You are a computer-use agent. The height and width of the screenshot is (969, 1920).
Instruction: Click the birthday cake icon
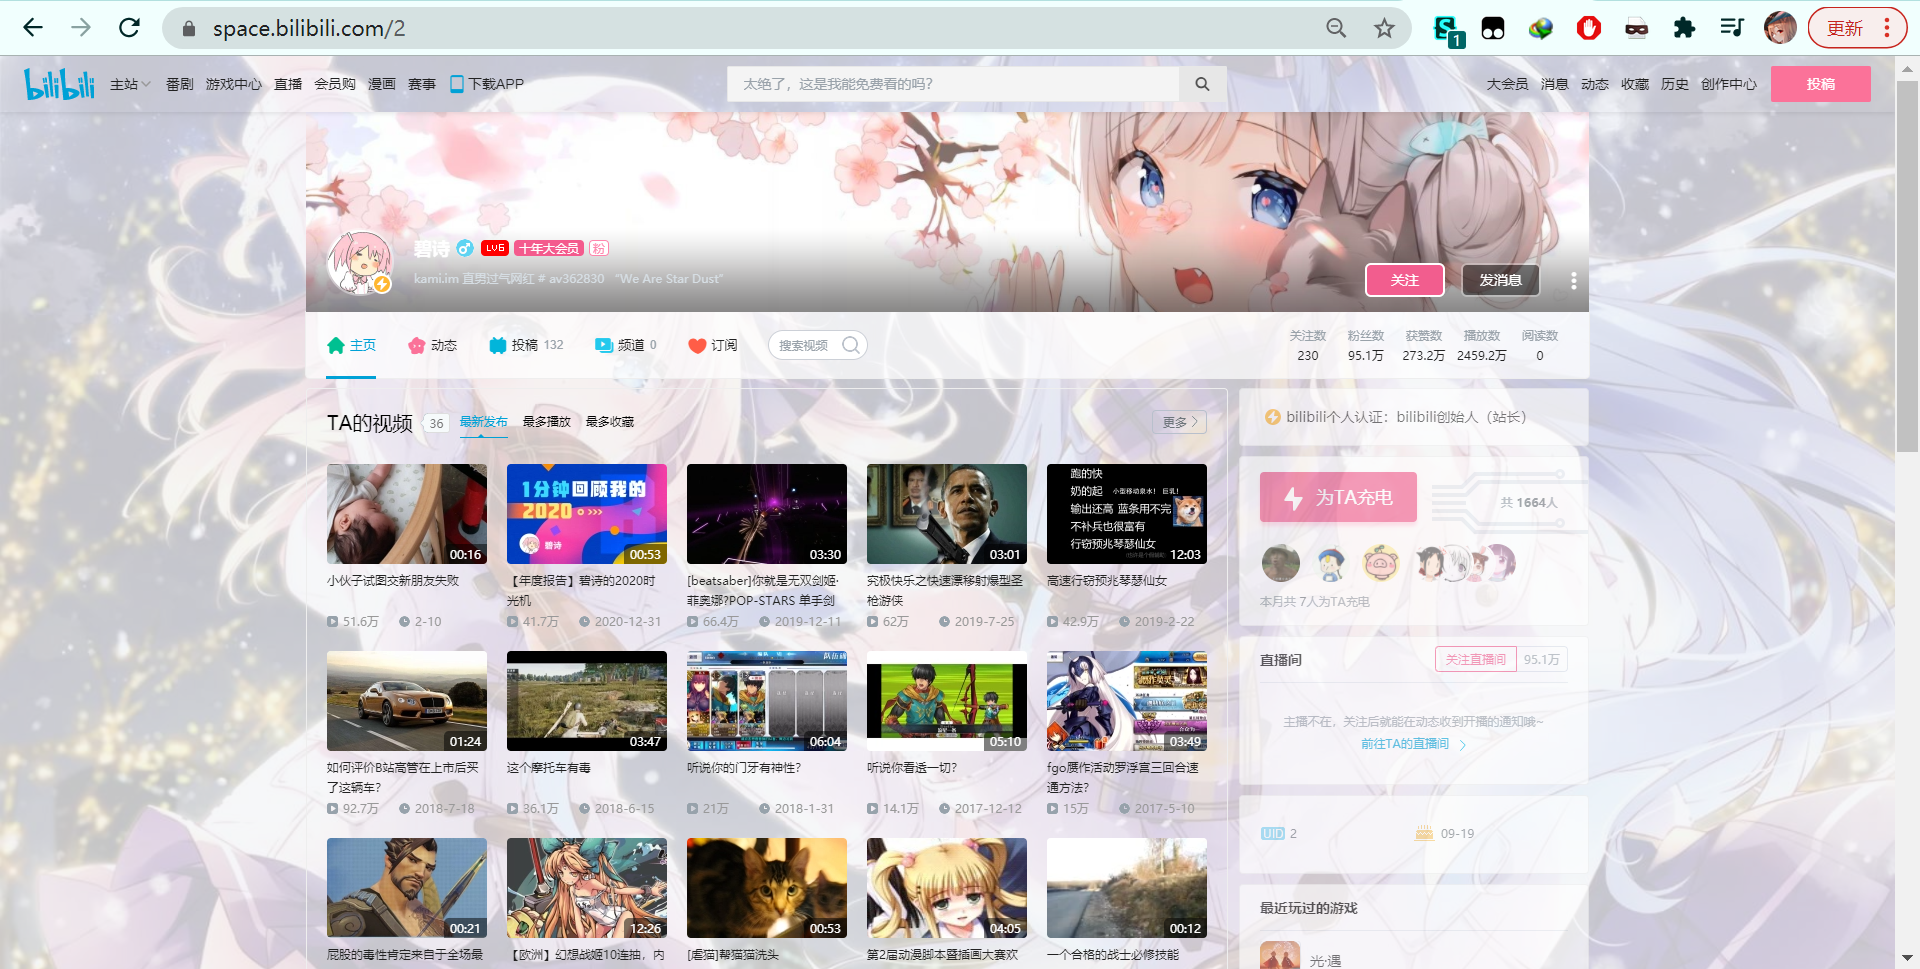[x=1424, y=833]
